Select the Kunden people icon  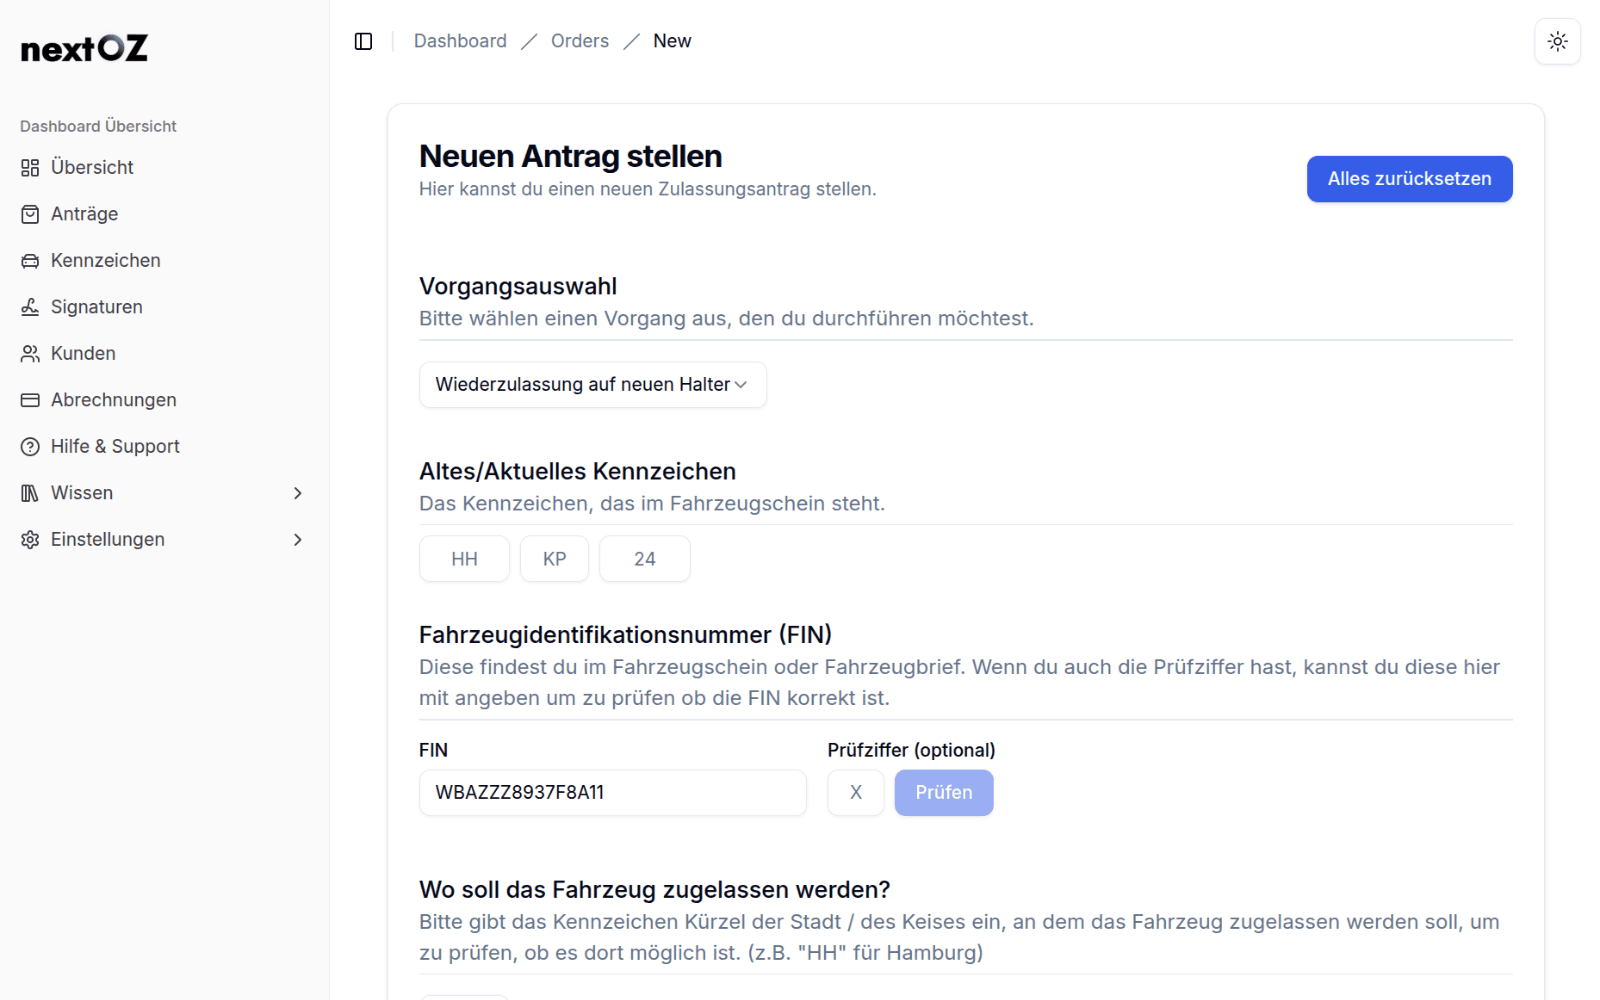point(30,353)
